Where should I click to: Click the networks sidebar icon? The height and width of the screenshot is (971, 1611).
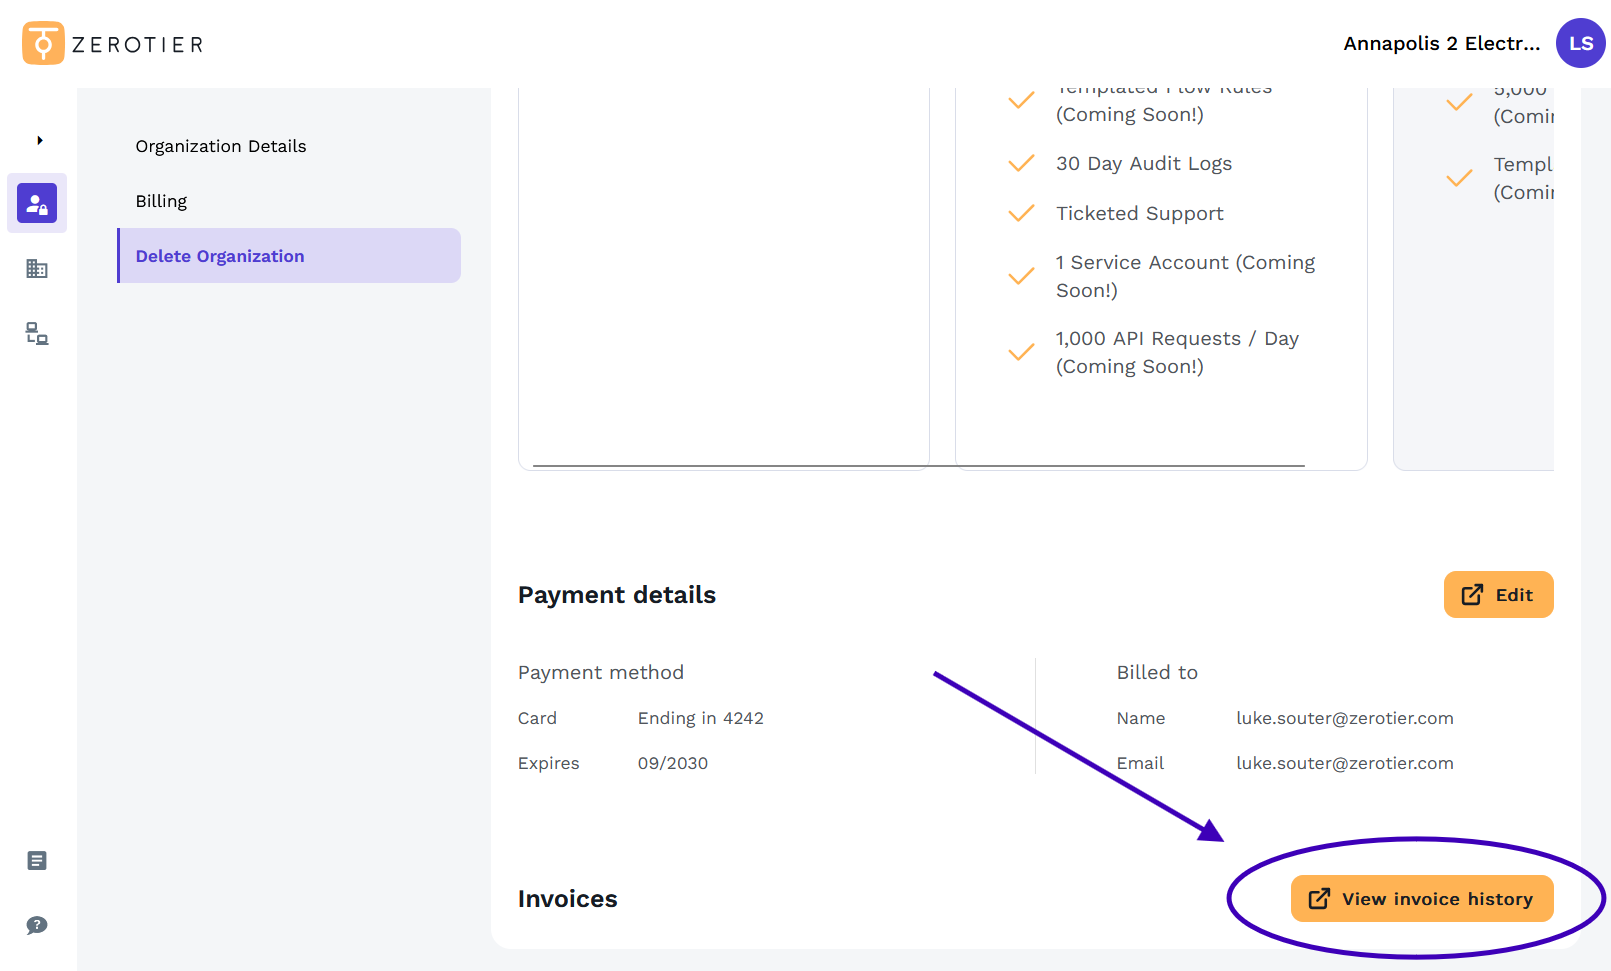click(36, 333)
